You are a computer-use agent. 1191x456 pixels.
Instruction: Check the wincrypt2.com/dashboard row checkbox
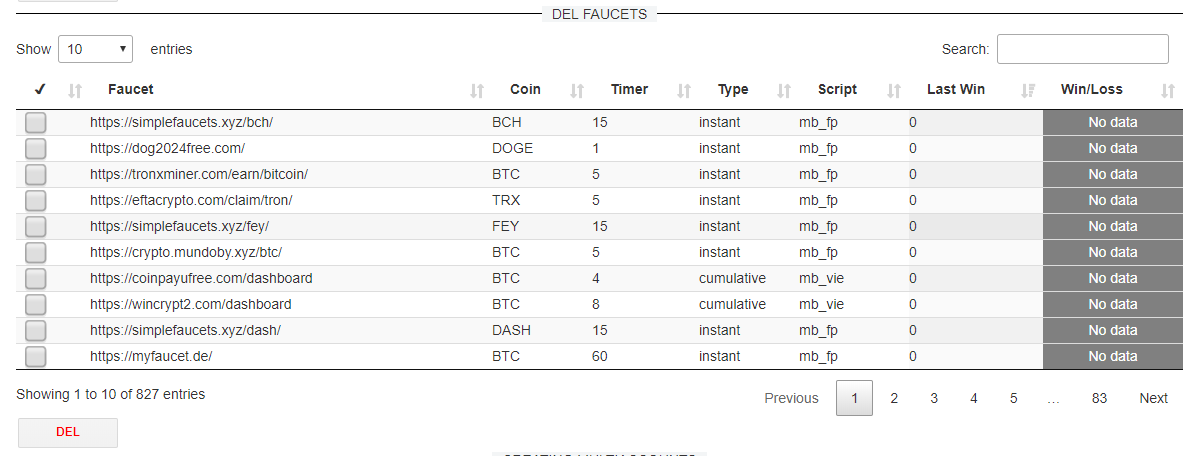point(36,305)
